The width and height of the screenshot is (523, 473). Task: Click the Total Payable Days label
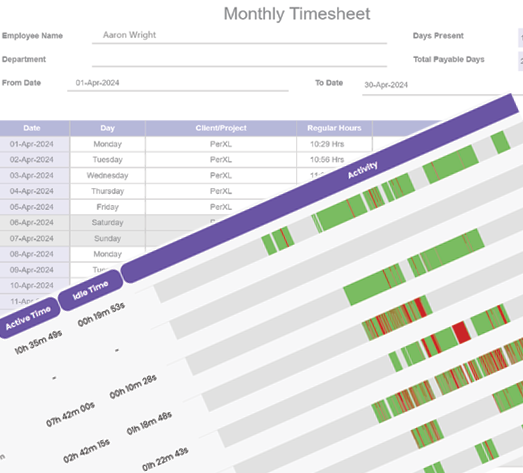tap(449, 59)
